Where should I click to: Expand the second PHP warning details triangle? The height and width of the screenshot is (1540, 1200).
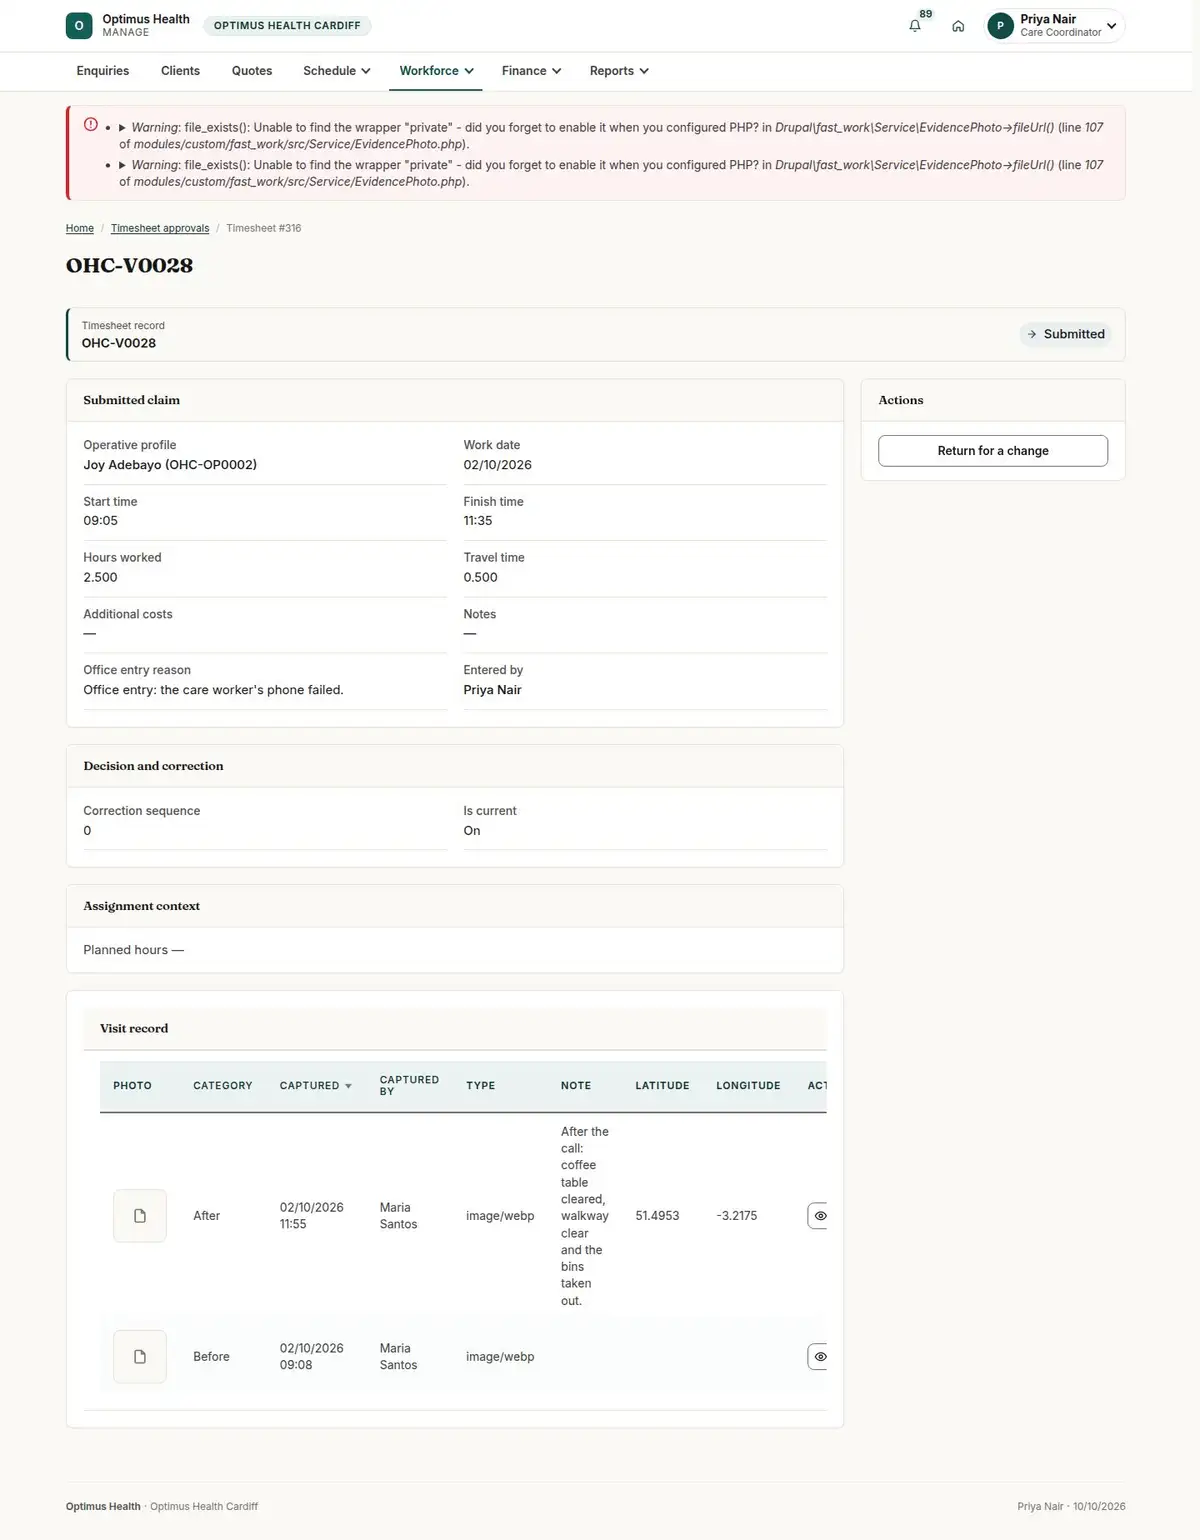pyautogui.click(x=123, y=165)
